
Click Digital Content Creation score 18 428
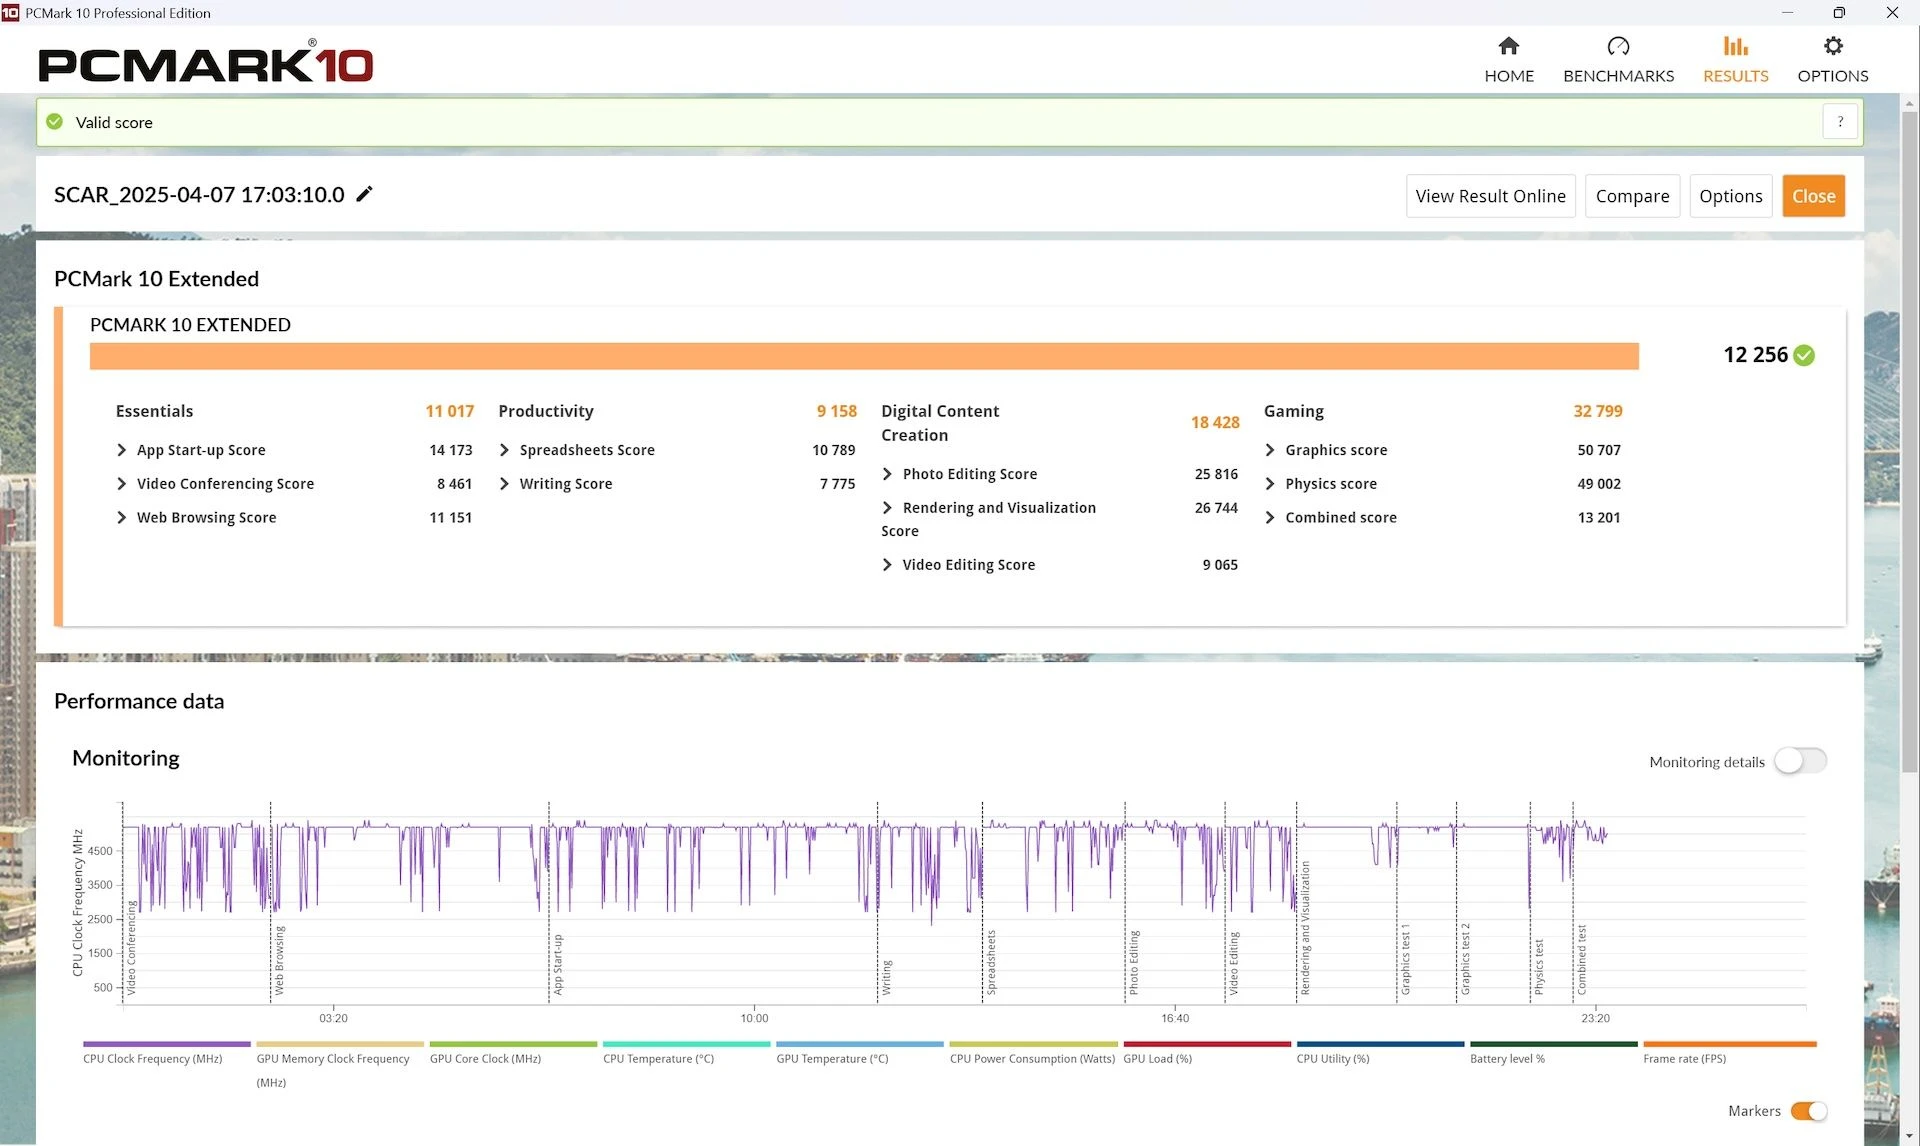(1214, 423)
